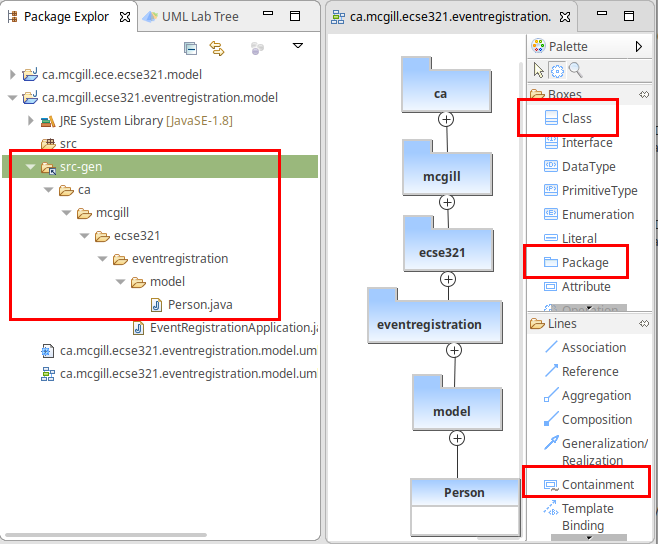Pin the Boxes palette drawer open

coord(644,94)
